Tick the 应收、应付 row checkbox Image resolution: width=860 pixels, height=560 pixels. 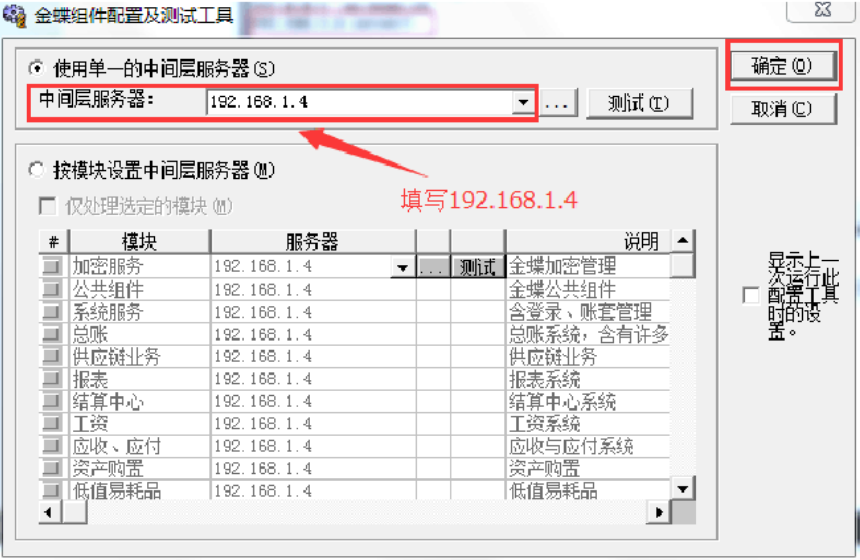coord(52,446)
